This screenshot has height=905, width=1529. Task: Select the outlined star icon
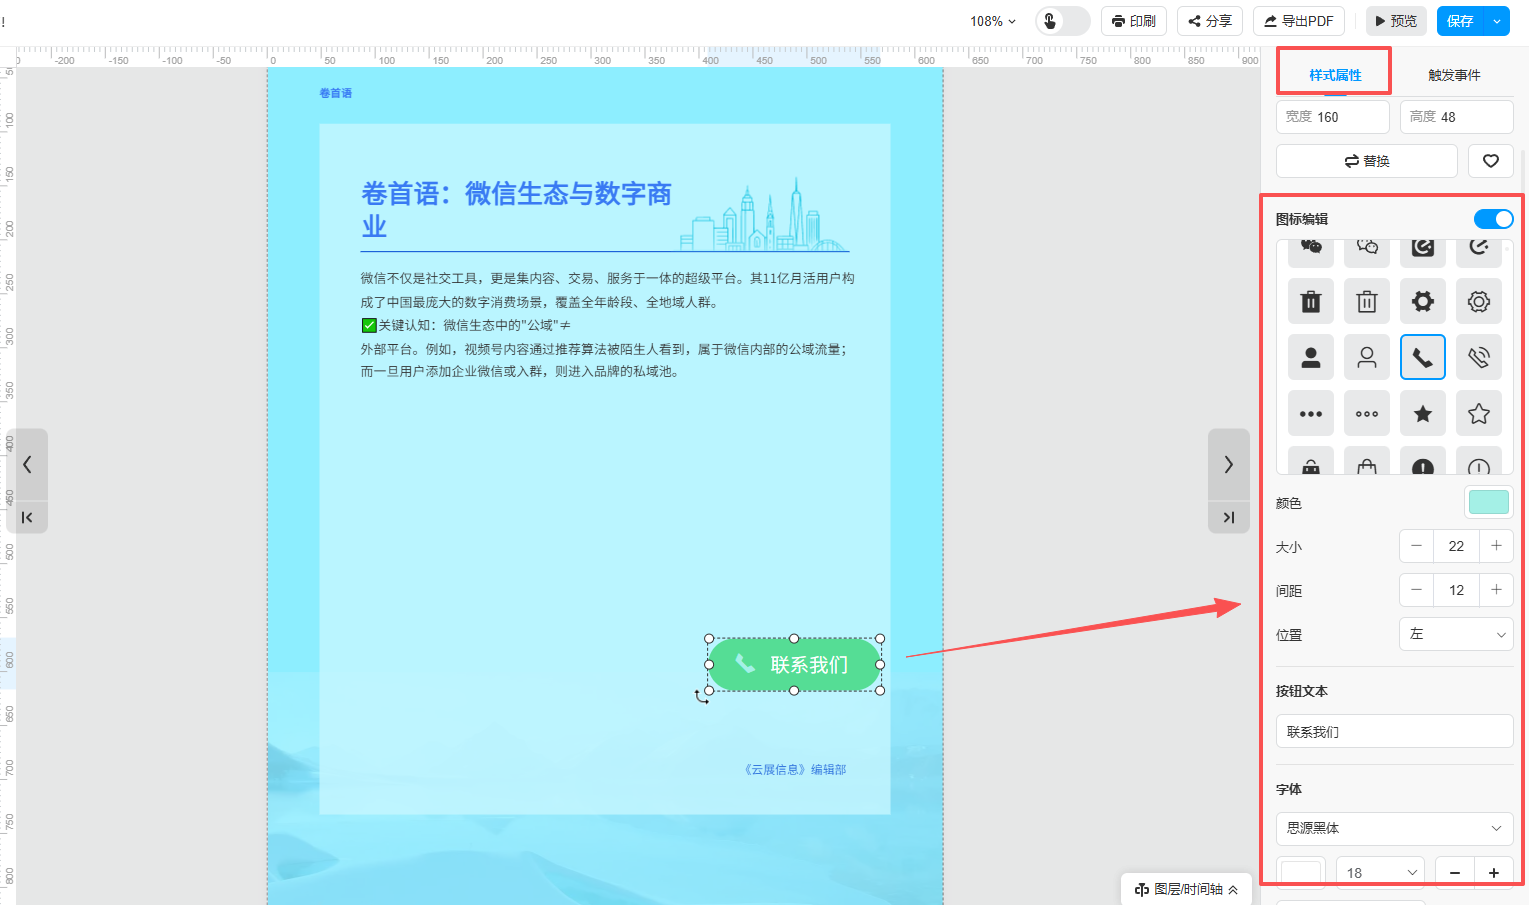(x=1479, y=414)
